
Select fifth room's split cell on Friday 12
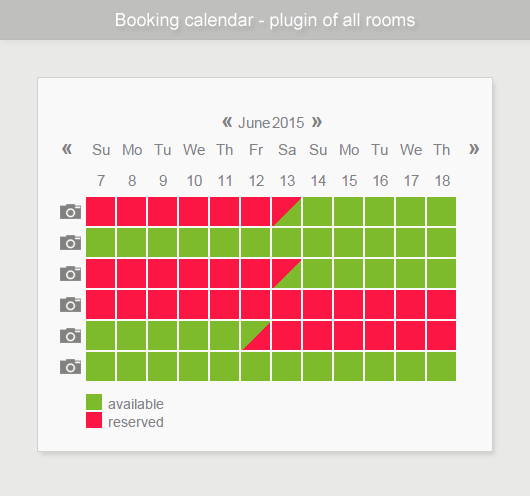[256, 335]
